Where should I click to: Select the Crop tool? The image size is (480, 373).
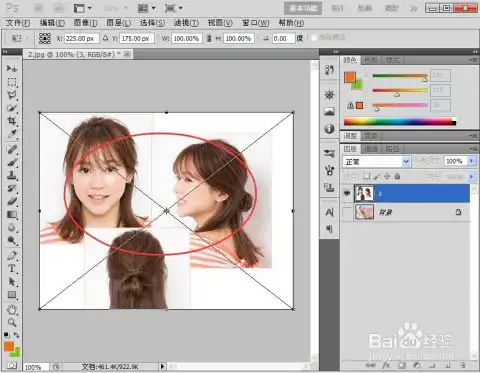tap(12, 121)
